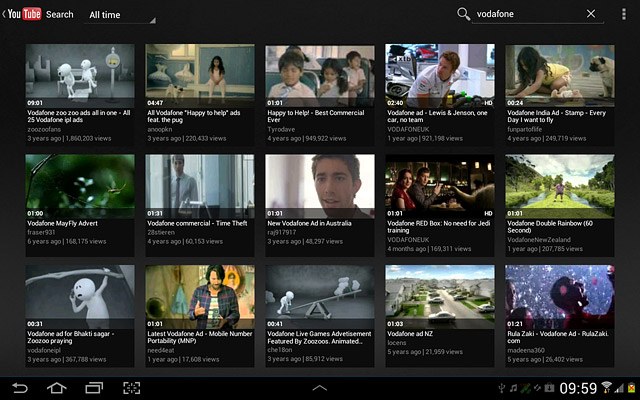Open Vodafone Double Rainbow thumbnail
This screenshot has width=640, height=400.
[x=560, y=186]
